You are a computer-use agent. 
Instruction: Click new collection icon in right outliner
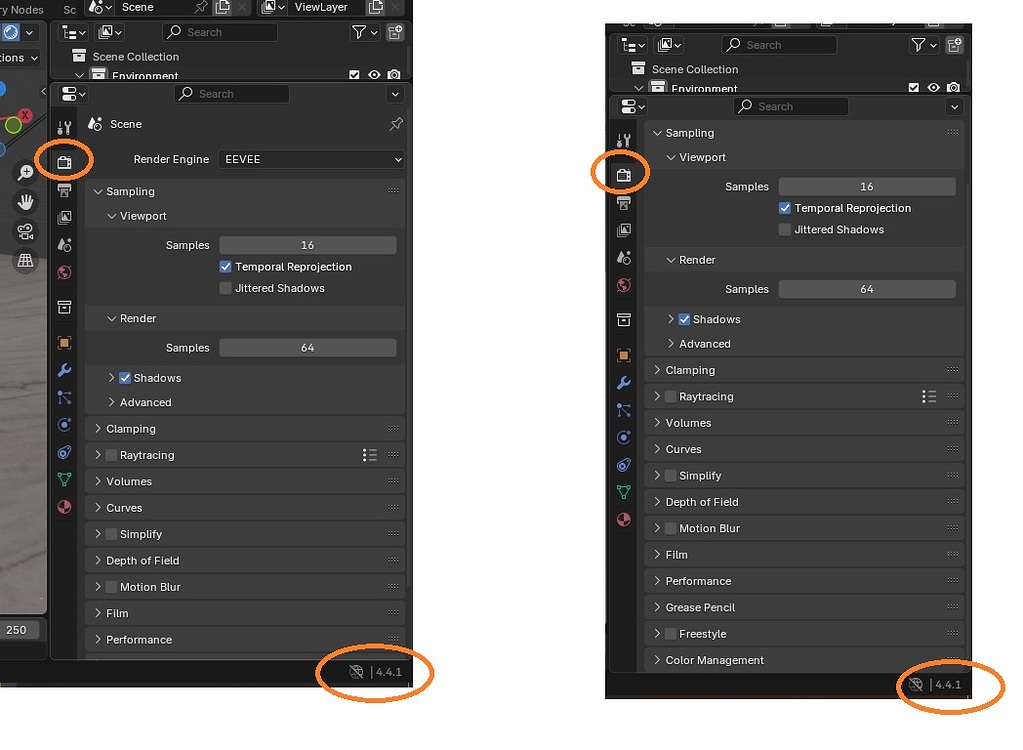click(954, 45)
